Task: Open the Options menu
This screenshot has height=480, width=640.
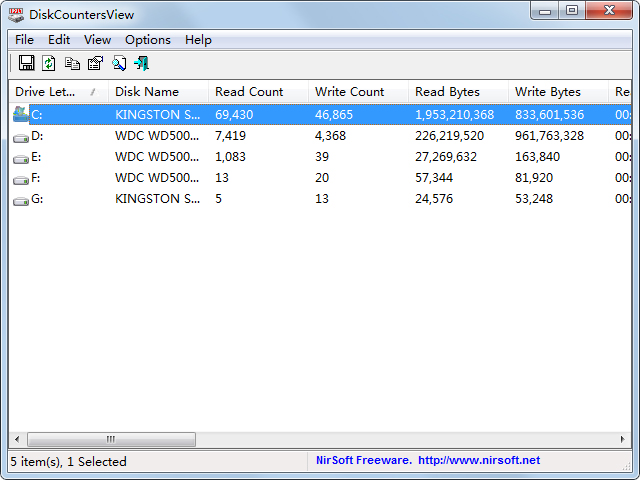Action: tap(148, 40)
